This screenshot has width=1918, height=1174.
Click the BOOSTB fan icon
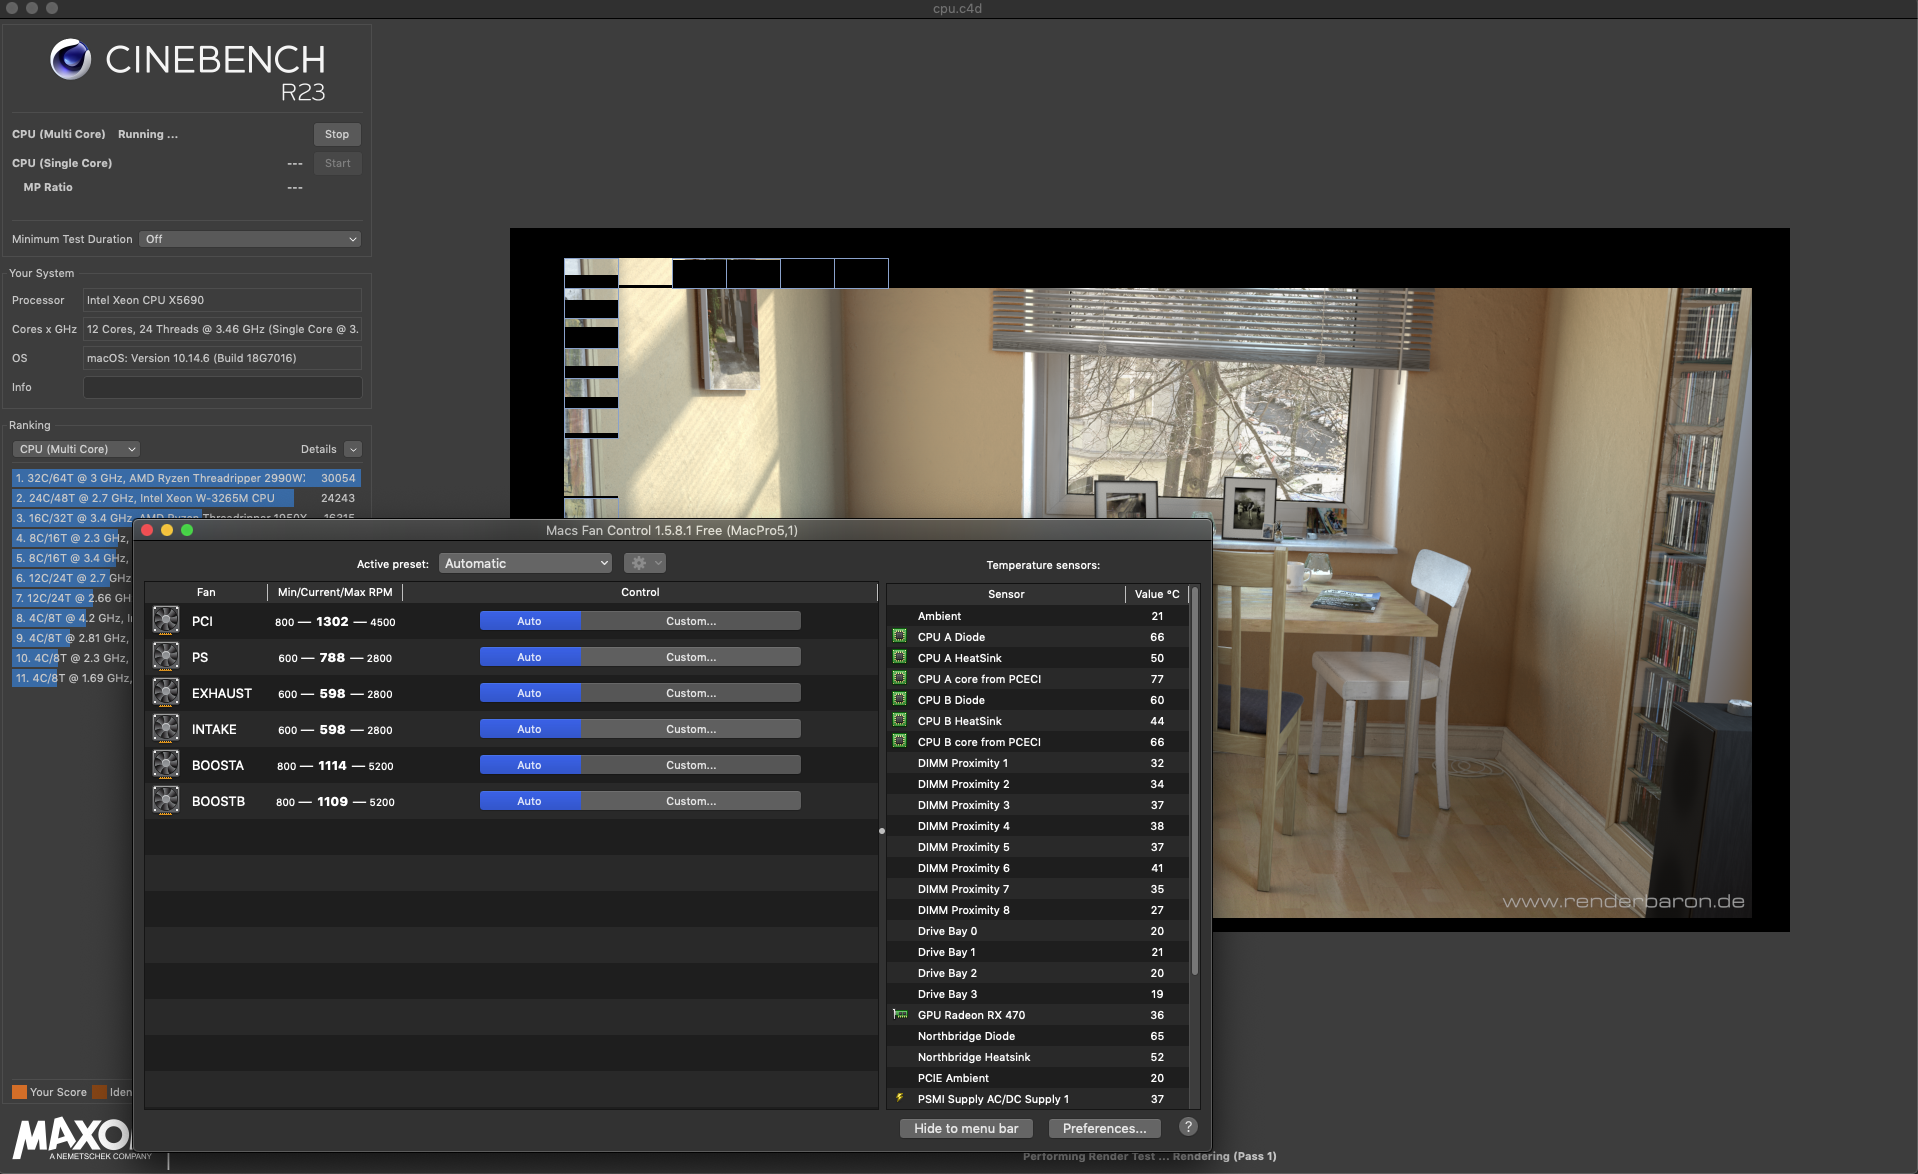point(166,801)
